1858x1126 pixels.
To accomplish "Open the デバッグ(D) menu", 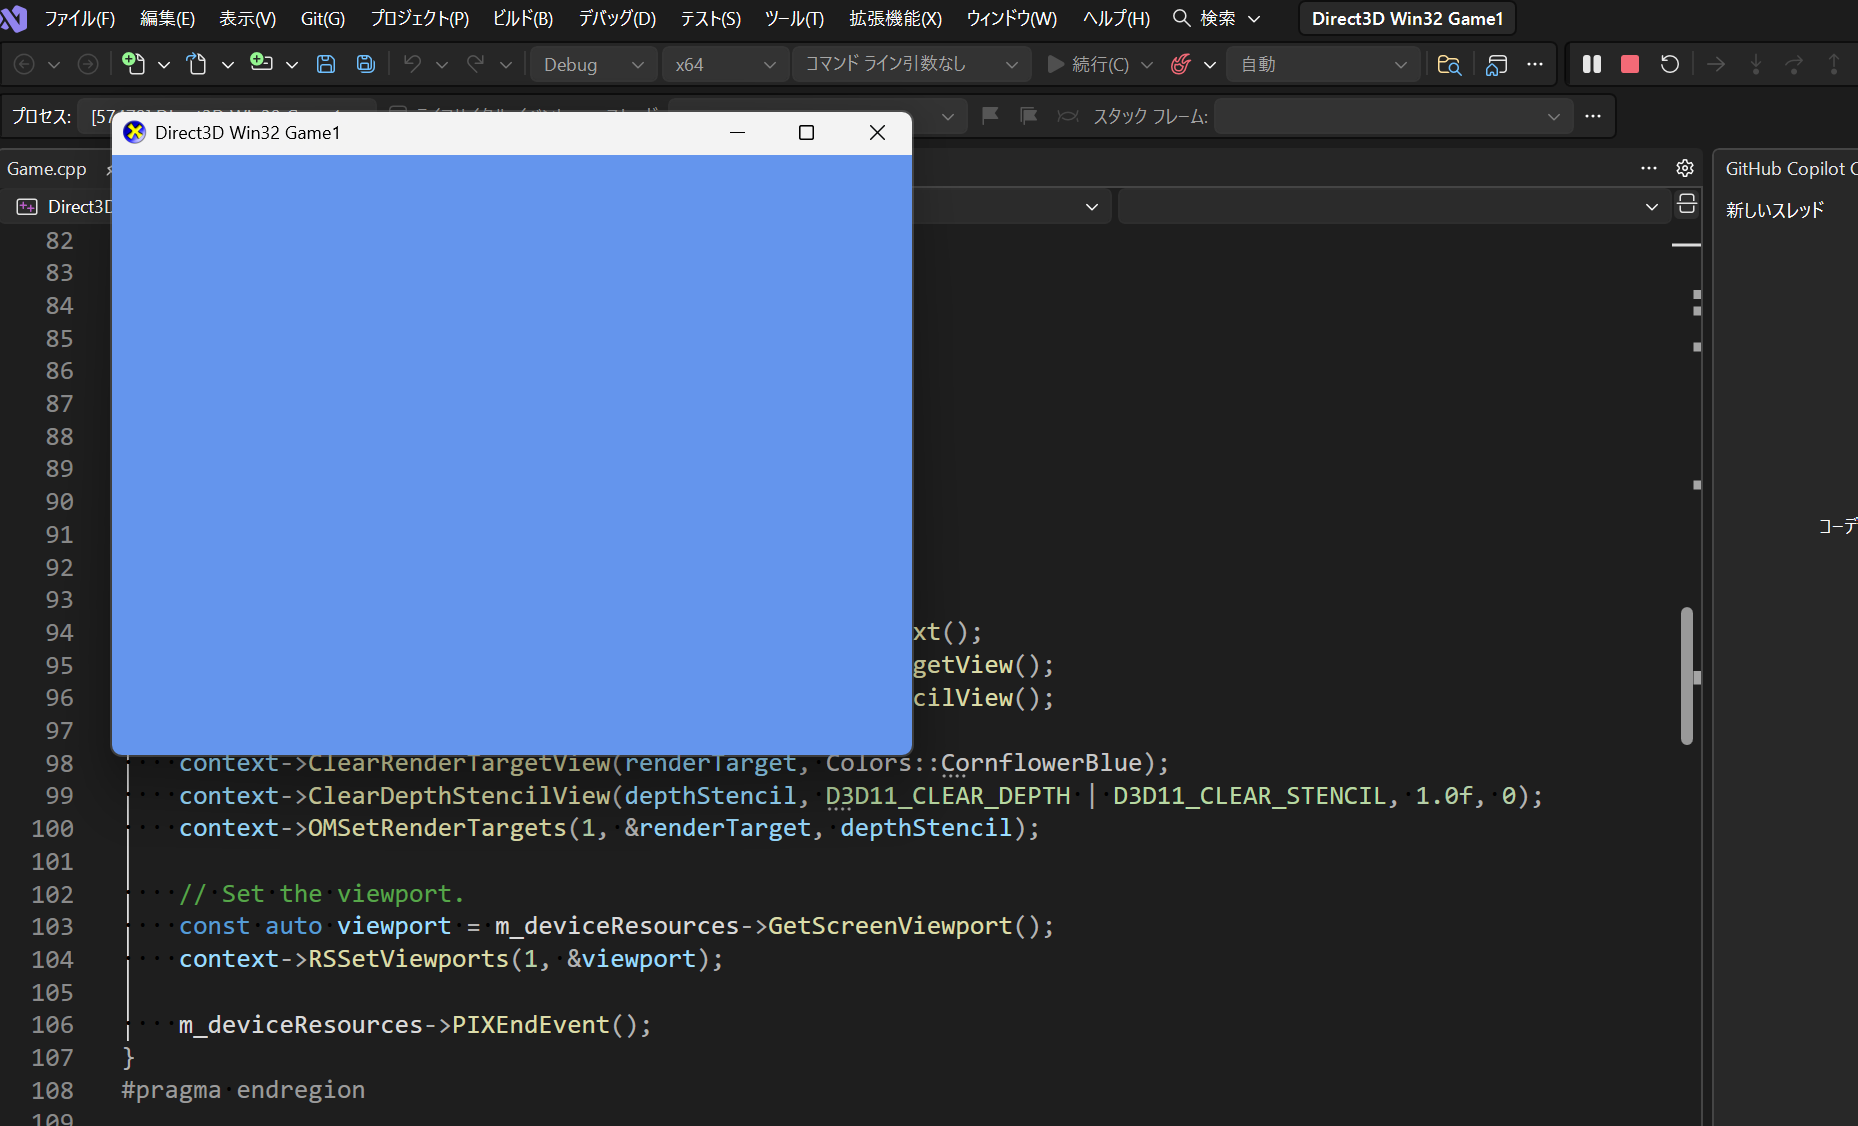I will coord(617,18).
